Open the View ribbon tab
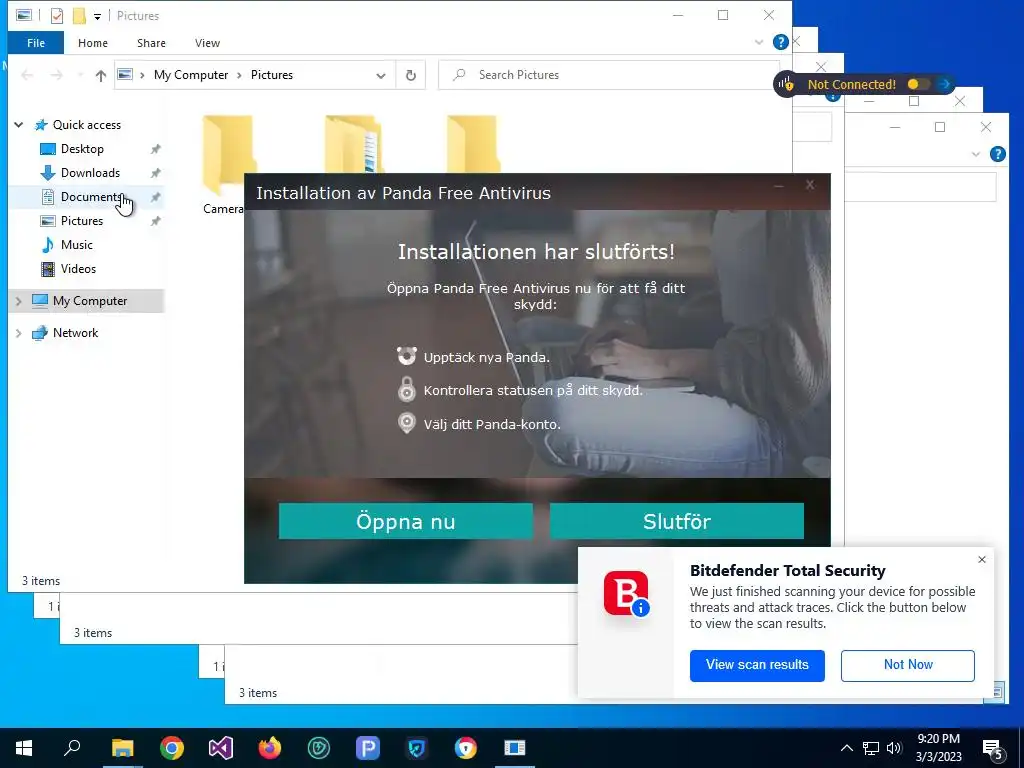The width and height of the screenshot is (1024, 768). coord(207,43)
